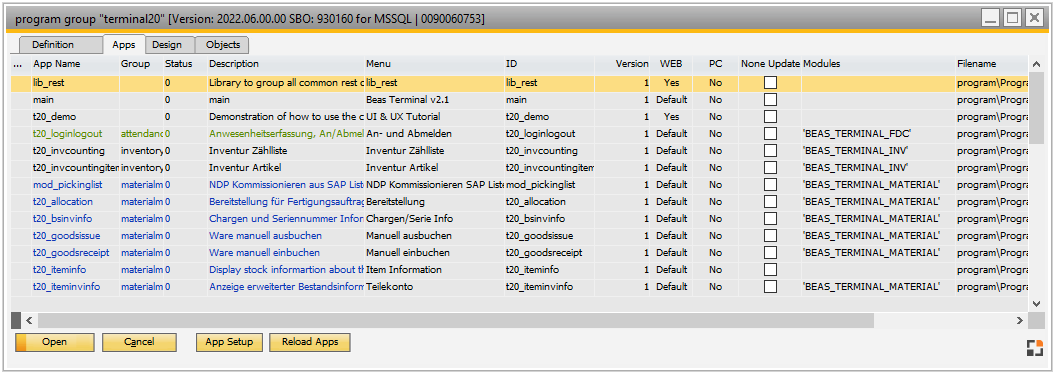Select the t20_demo app name cell

click(x=75, y=116)
